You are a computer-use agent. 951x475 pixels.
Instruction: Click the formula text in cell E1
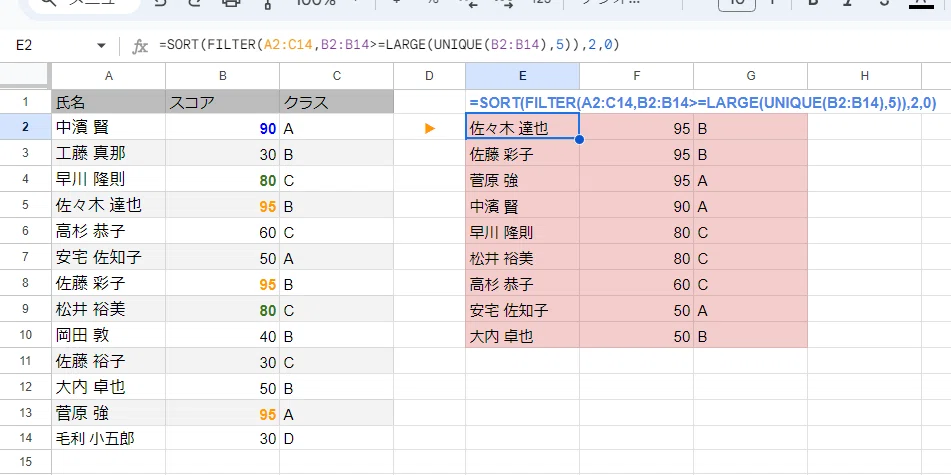(702, 103)
